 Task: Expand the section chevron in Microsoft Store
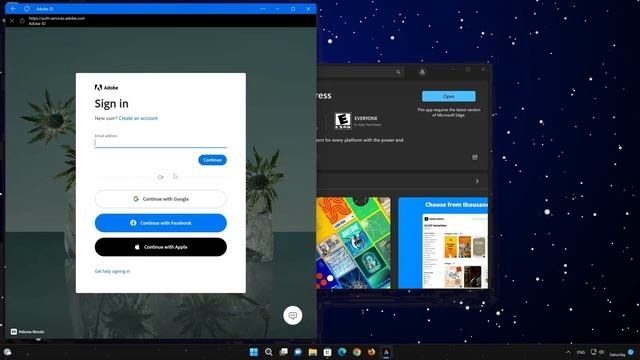pos(477,181)
